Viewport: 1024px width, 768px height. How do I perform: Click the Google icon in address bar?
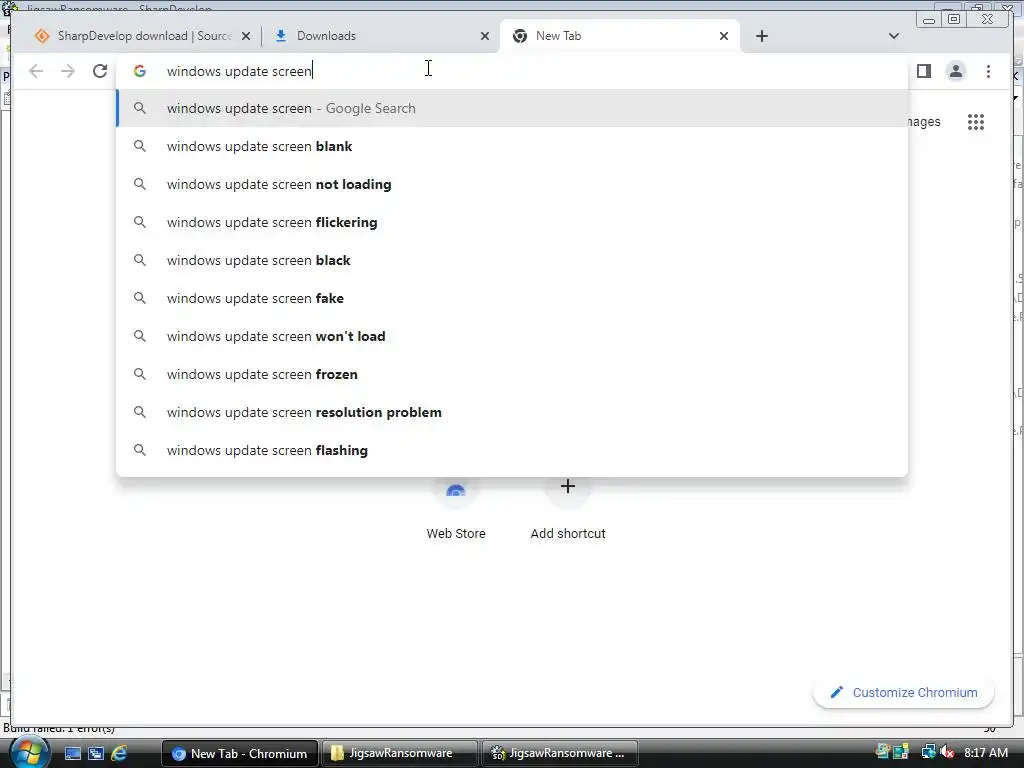tap(140, 71)
